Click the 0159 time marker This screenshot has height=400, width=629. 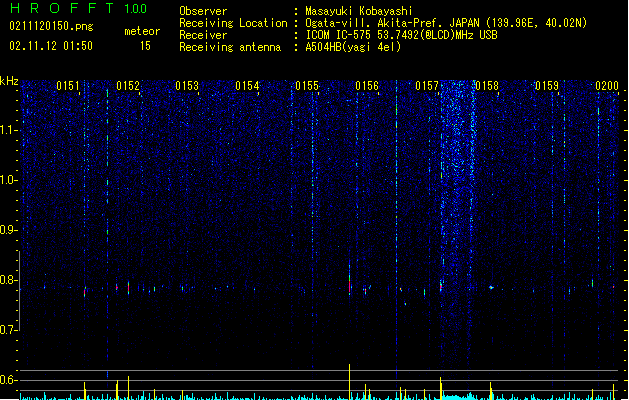pyautogui.click(x=547, y=86)
